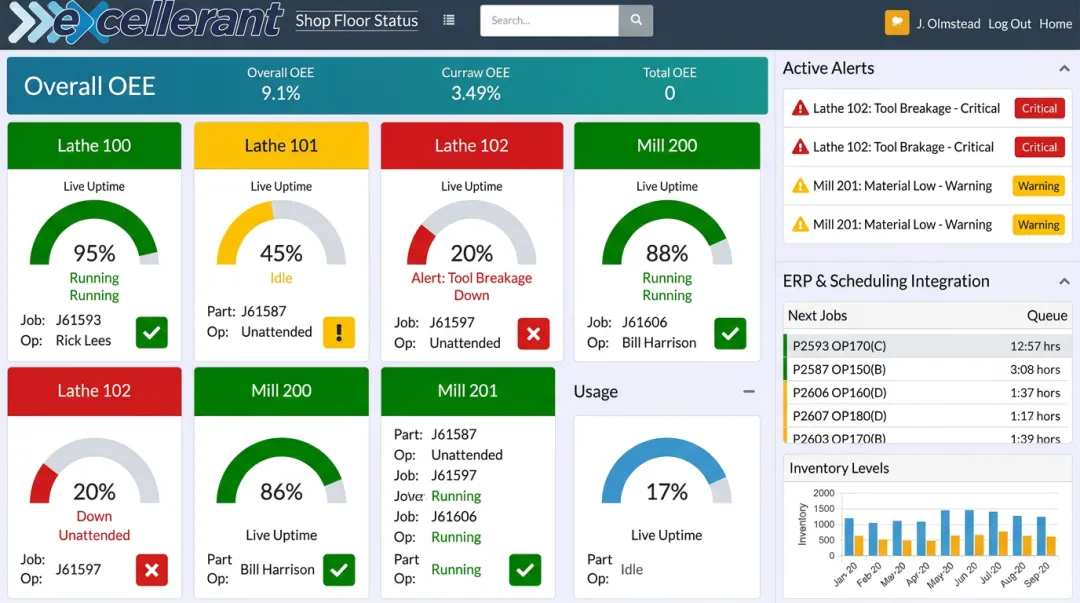Click warning triangle of first Mill 201 alert

[x=800, y=185]
